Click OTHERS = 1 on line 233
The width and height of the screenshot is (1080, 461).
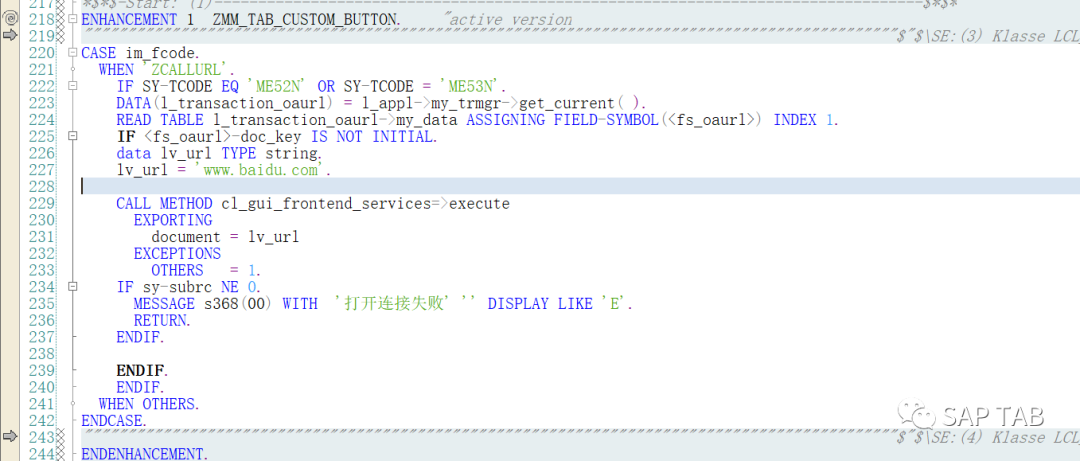click(x=206, y=269)
